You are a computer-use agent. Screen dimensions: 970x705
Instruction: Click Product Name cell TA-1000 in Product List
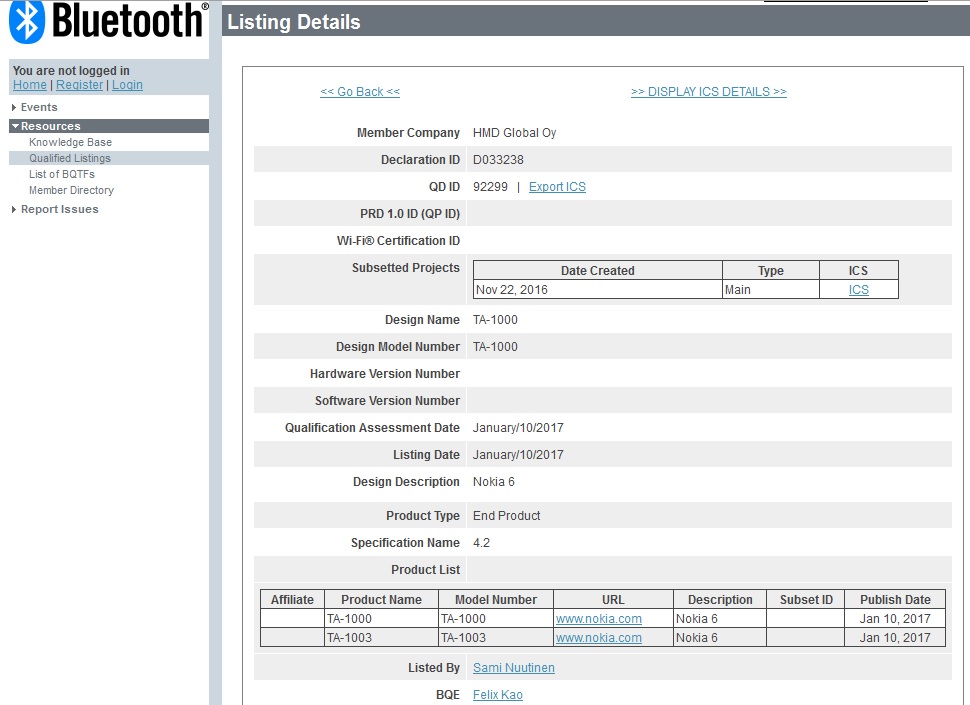coord(382,618)
